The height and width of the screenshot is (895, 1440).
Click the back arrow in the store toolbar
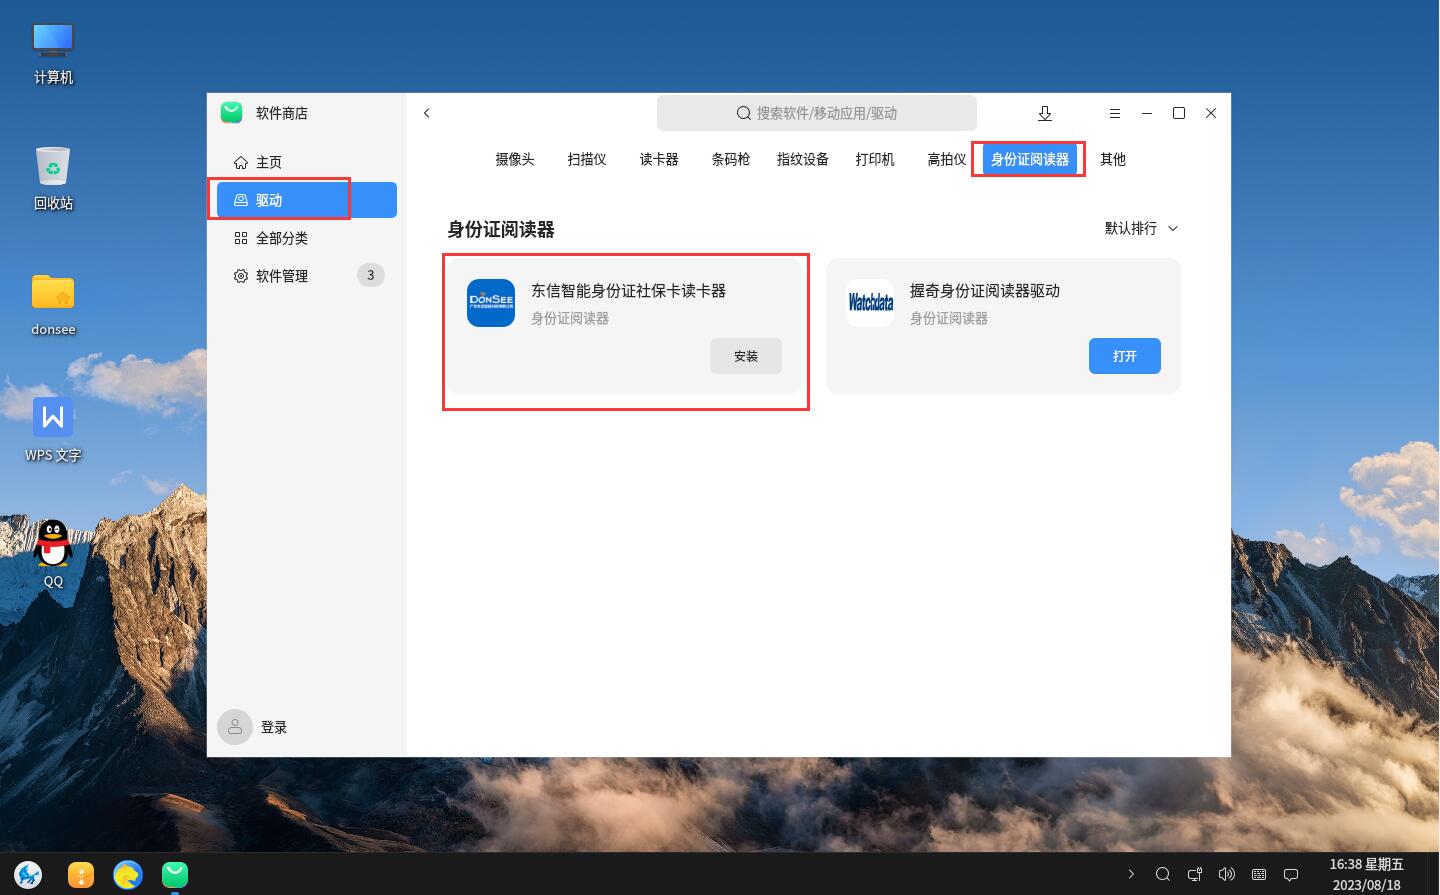click(427, 113)
